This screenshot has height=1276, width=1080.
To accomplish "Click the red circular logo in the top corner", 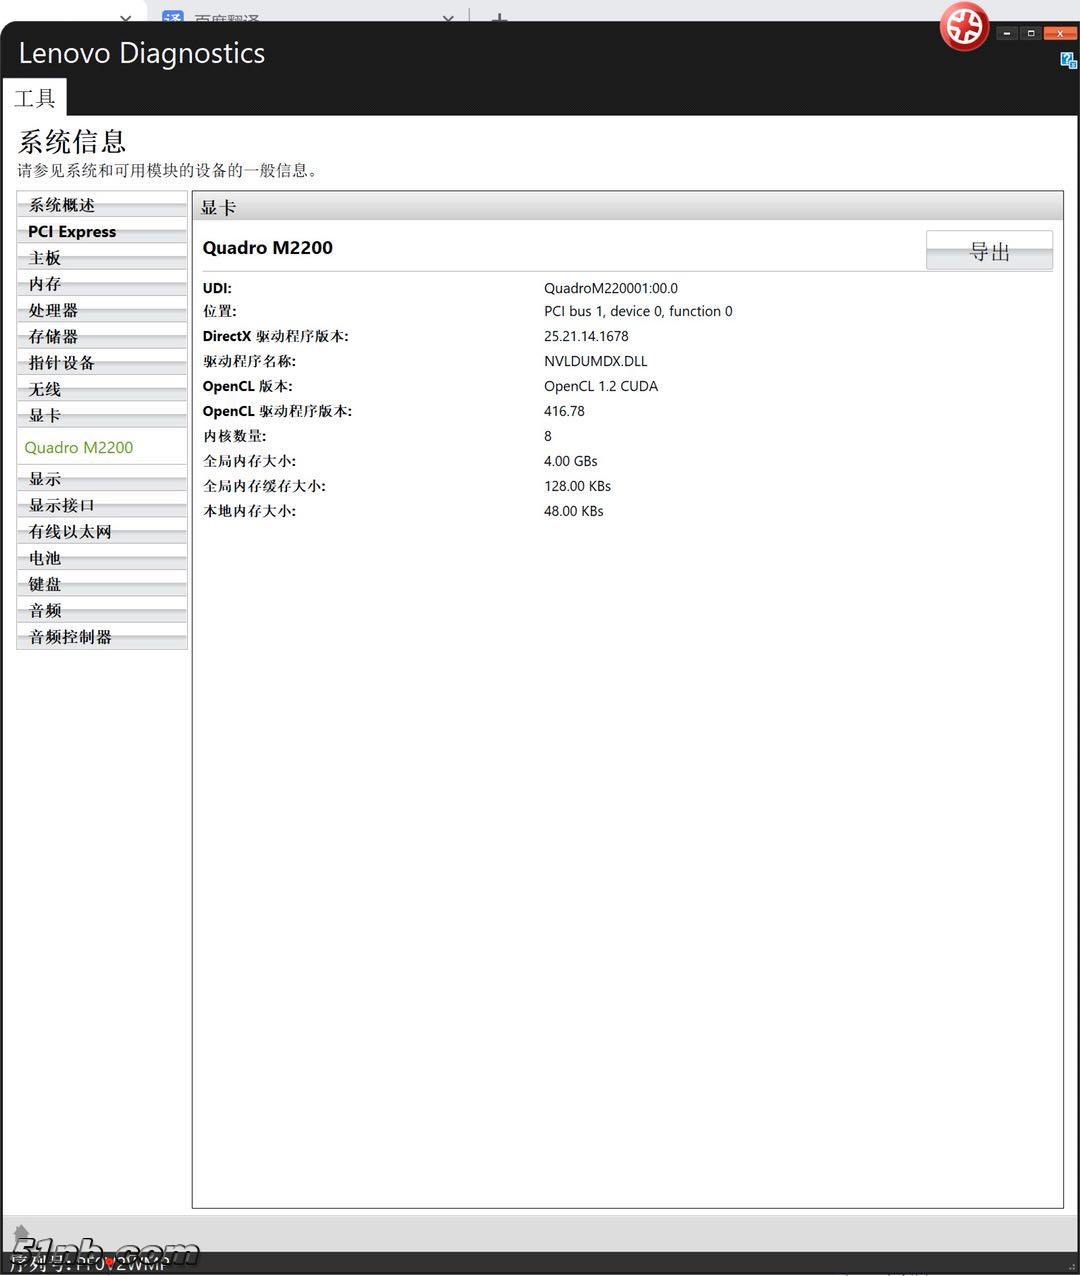I will [963, 27].
